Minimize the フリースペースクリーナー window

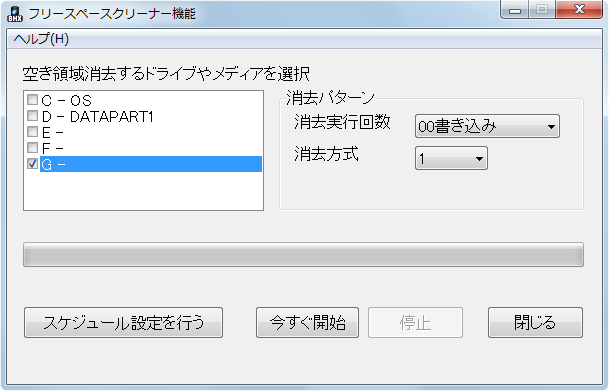514,10
